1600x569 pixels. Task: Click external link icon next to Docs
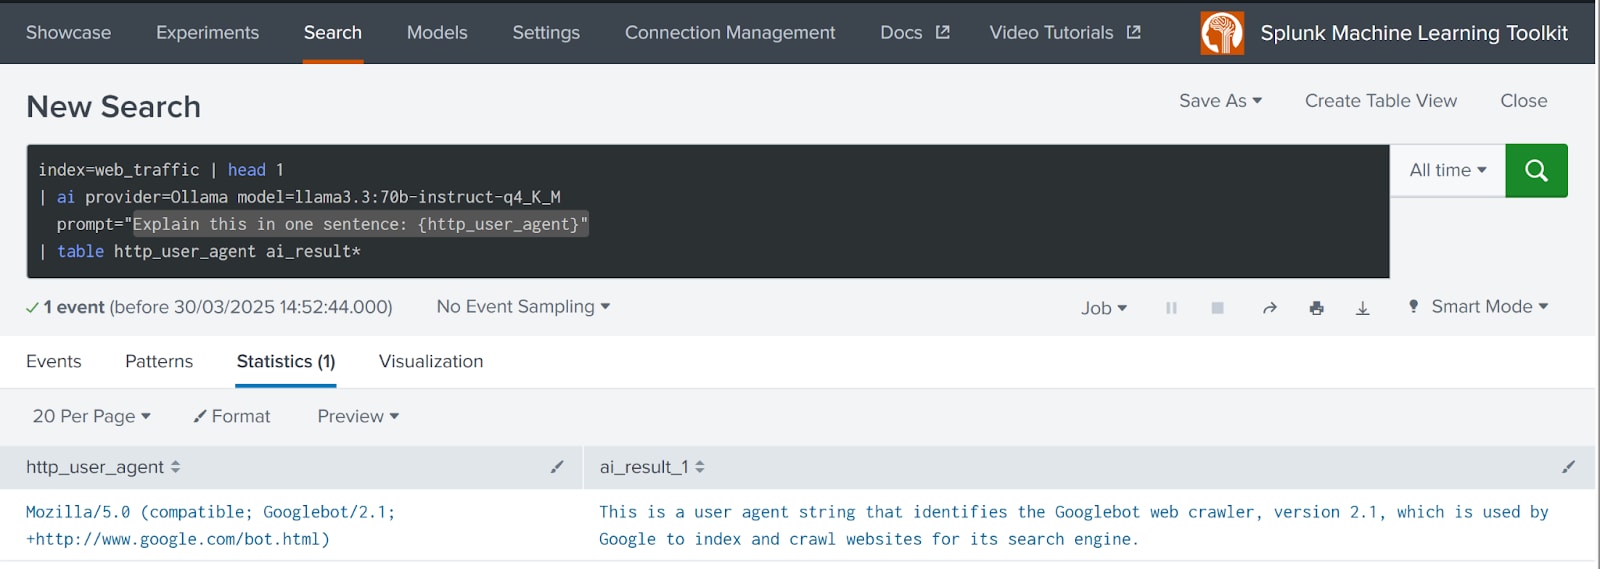(942, 32)
